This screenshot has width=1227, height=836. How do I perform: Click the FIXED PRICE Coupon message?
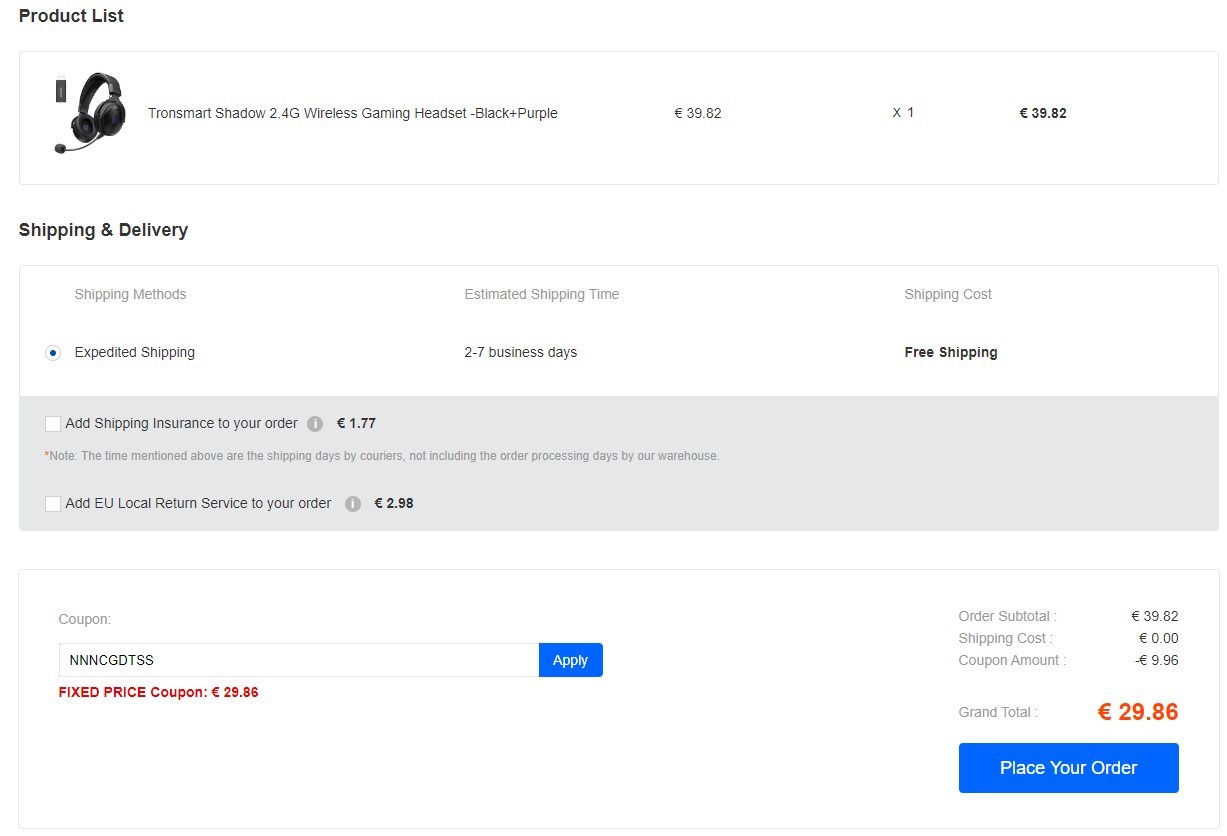(x=159, y=692)
